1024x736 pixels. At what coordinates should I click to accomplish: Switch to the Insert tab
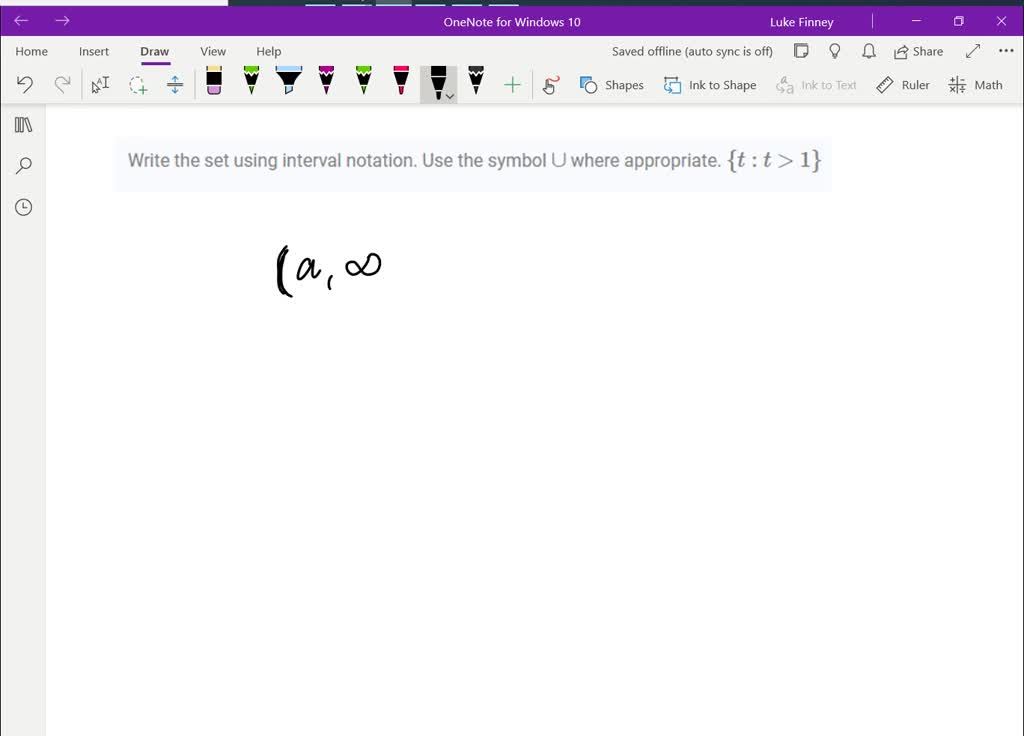[x=94, y=51]
